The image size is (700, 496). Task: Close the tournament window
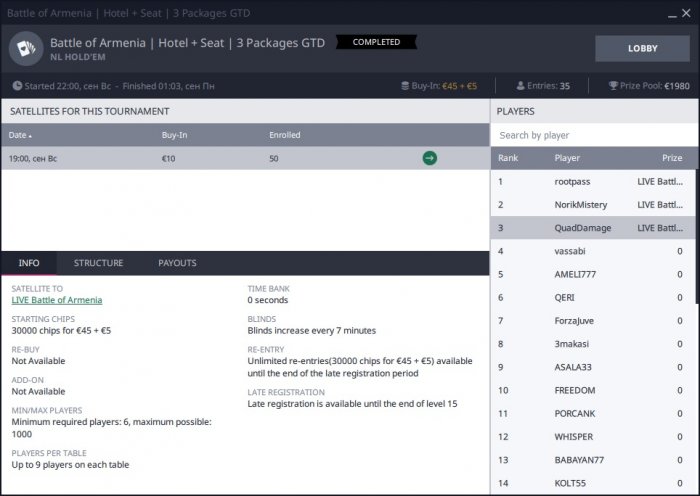coord(685,13)
